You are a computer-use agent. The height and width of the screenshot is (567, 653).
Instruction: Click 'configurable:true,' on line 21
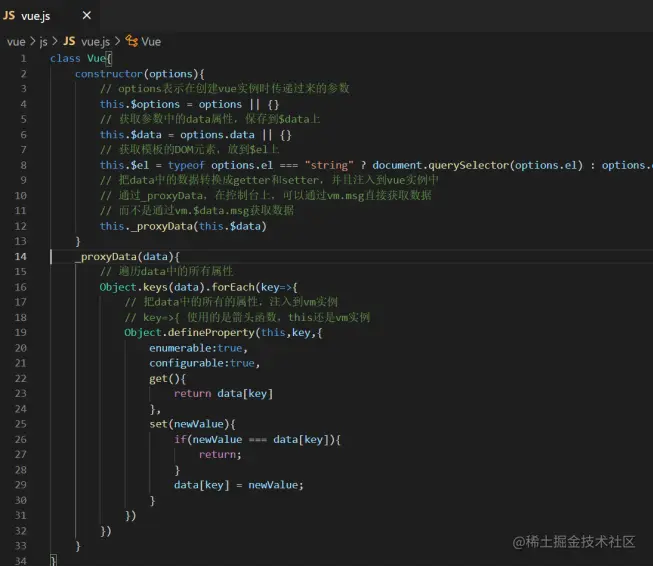205,363
